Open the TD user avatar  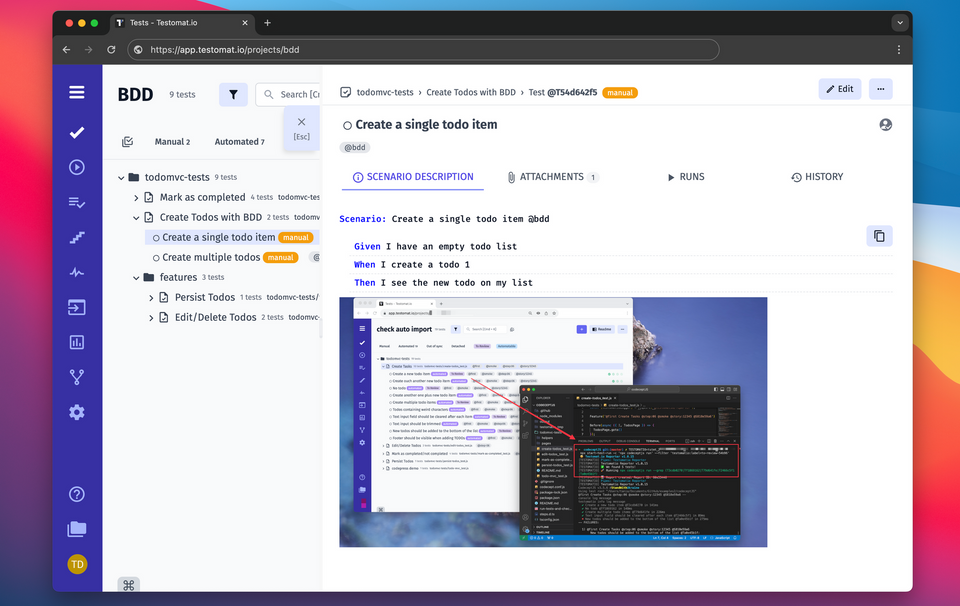[77, 564]
